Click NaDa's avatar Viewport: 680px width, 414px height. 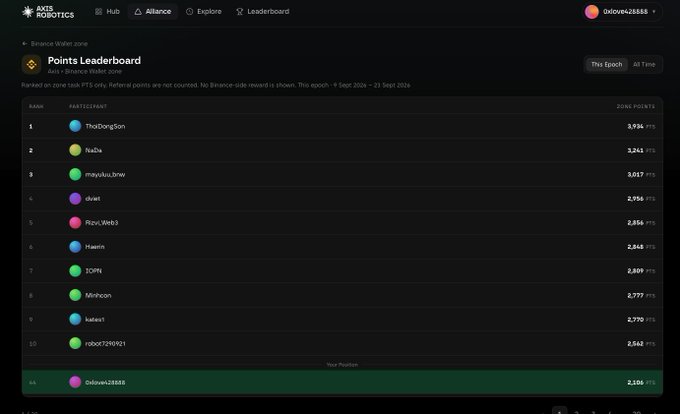coord(75,150)
